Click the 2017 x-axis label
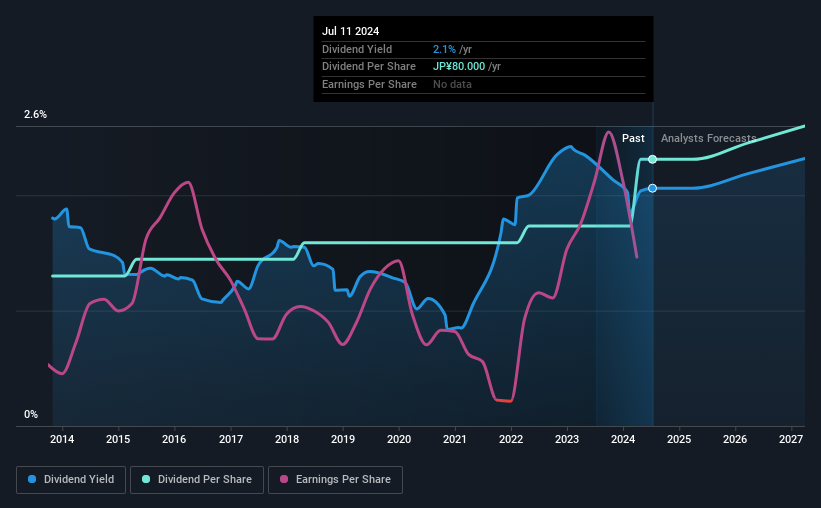821x508 pixels. pyautogui.click(x=230, y=439)
